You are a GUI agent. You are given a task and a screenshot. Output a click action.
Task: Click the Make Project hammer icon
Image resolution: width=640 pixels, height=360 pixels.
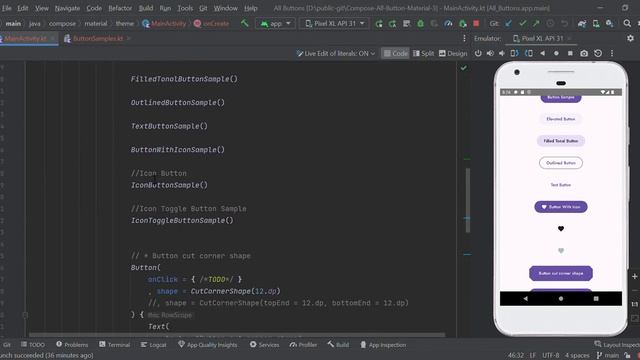click(244, 23)
